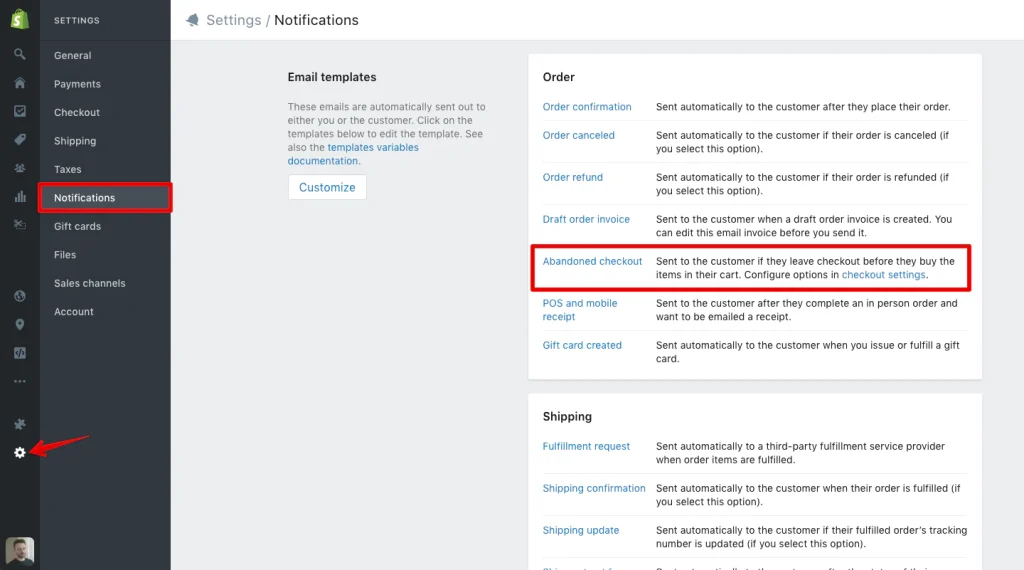Open the location pin sales channel
The image size is (1024, 570).
click(x=20, y=324)
